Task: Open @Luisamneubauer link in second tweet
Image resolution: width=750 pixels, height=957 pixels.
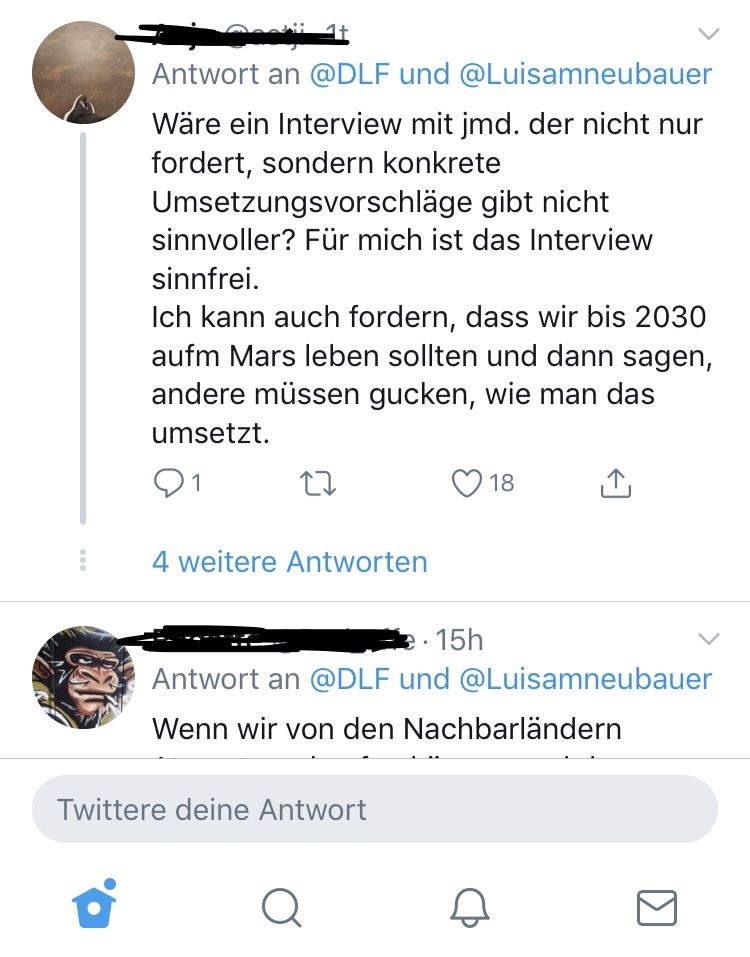Action: (x=585, y=679)
